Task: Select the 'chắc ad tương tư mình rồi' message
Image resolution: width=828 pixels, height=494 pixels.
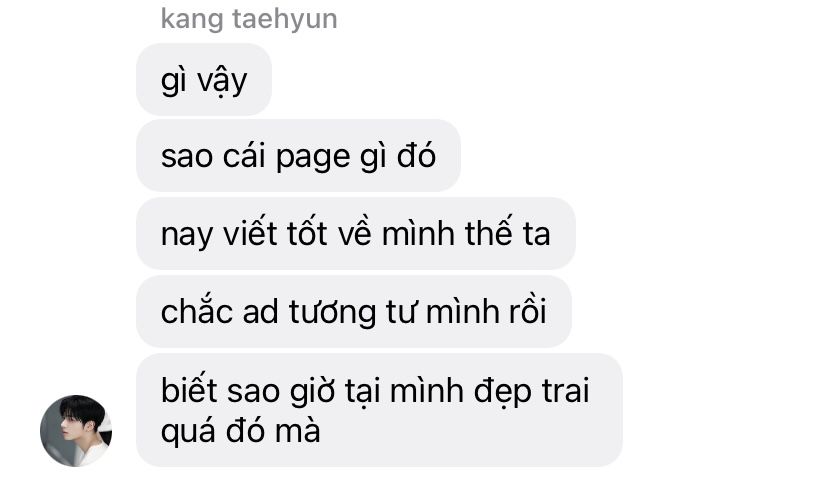Action: point(354,311)
